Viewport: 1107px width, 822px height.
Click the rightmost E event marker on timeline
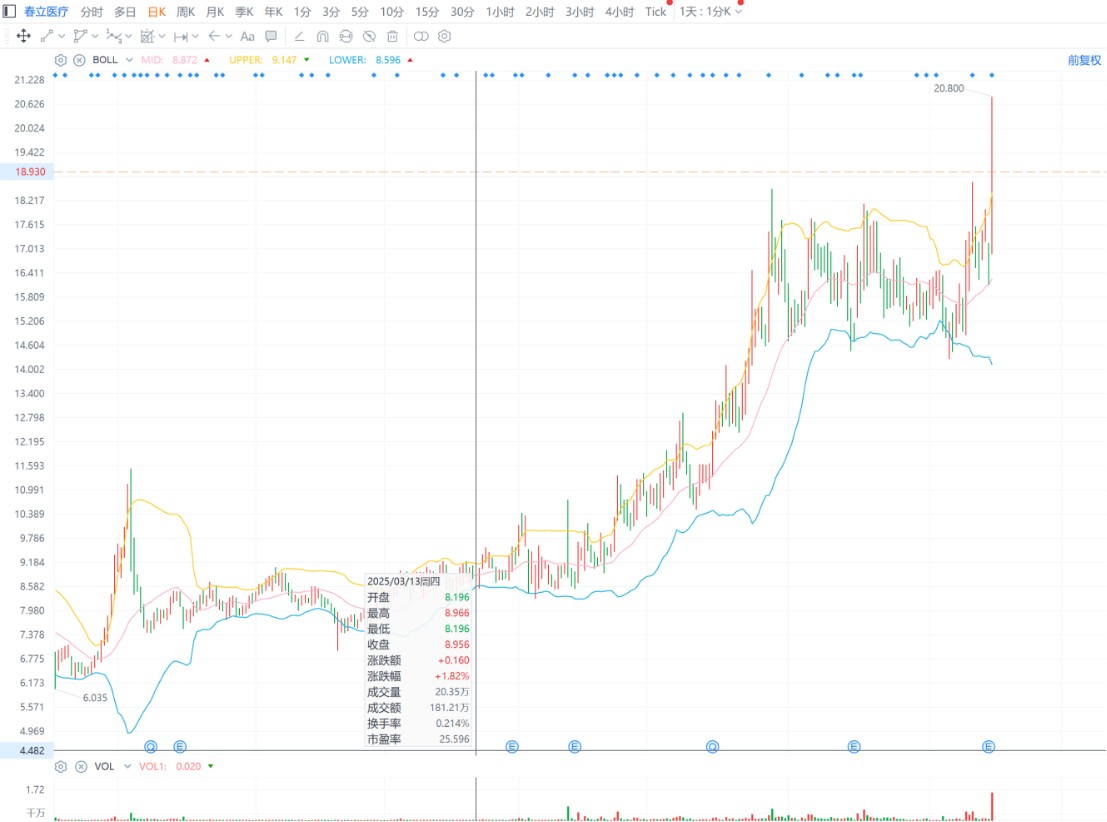click(x=989, y=746)
